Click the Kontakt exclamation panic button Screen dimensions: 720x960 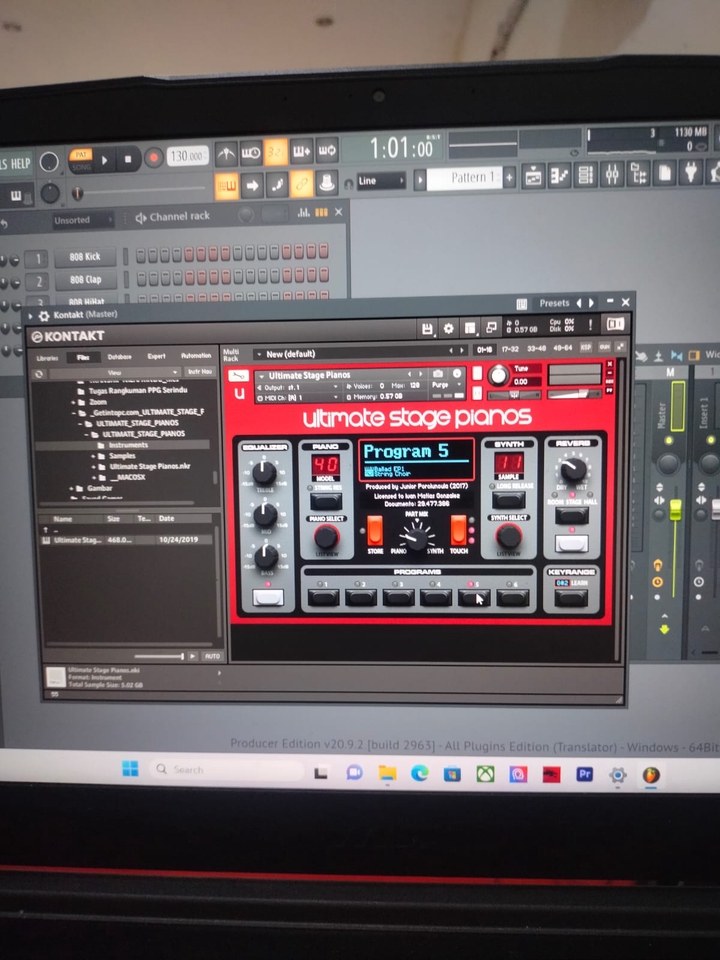tap(590, 325)
